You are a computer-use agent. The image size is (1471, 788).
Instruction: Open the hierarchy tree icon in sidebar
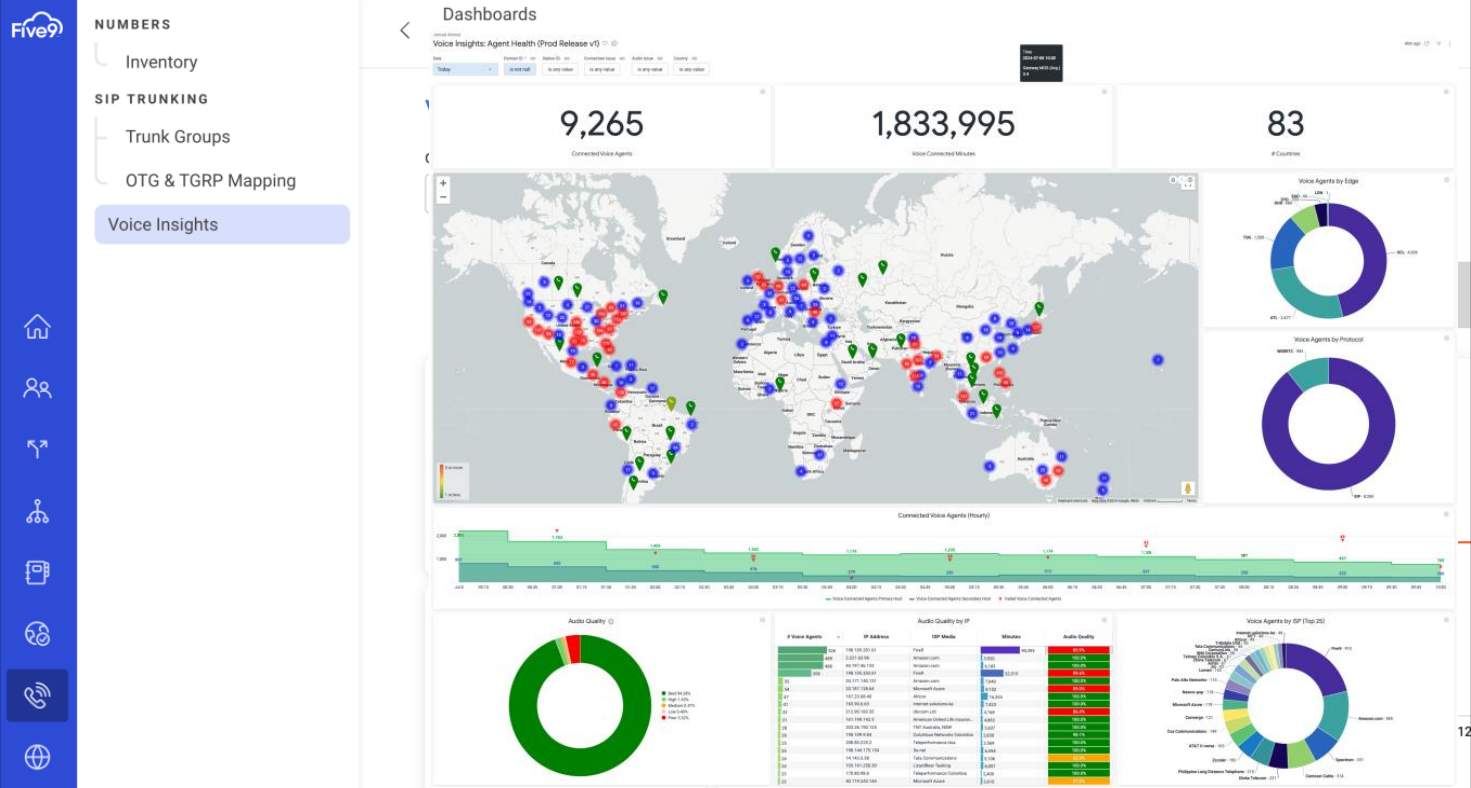click(37, 512)
